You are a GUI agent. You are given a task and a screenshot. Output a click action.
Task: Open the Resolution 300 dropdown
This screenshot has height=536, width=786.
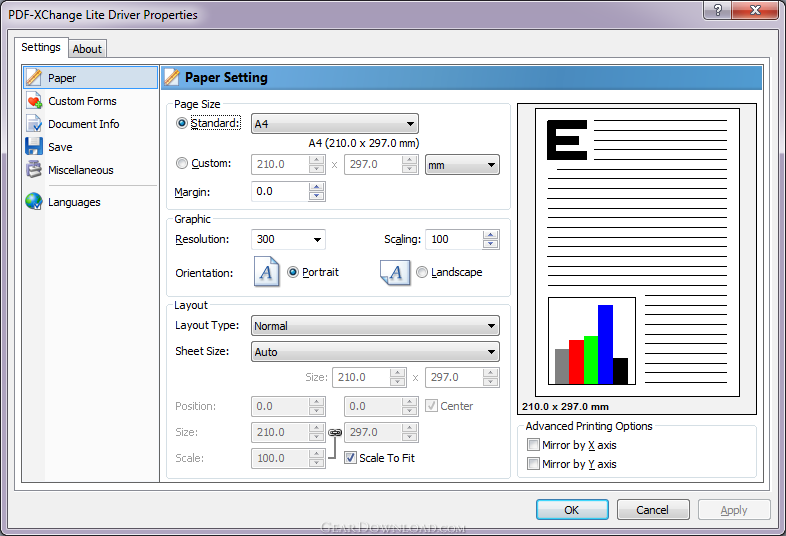pos(288,239)
